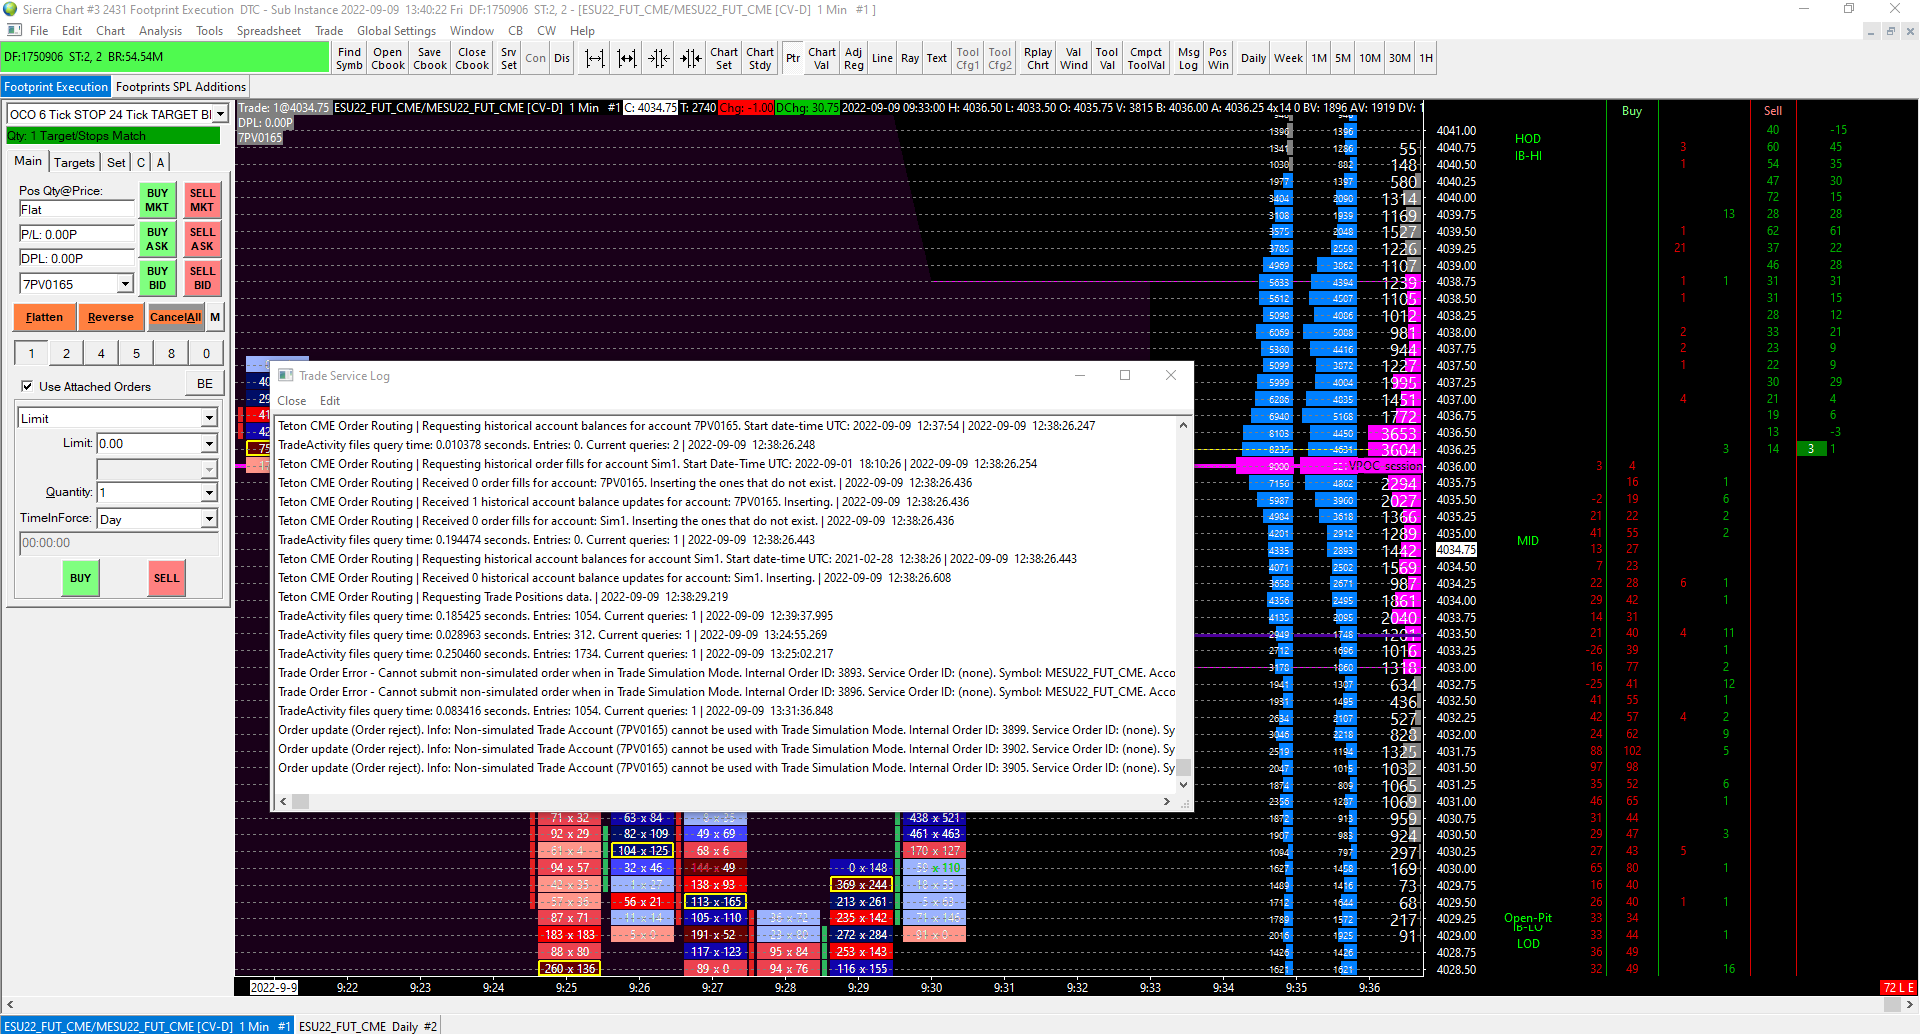Click the SELL MKT button
Image resolution: width=1920 pixels, height=1034 pixels.
(x=202, y=200)
